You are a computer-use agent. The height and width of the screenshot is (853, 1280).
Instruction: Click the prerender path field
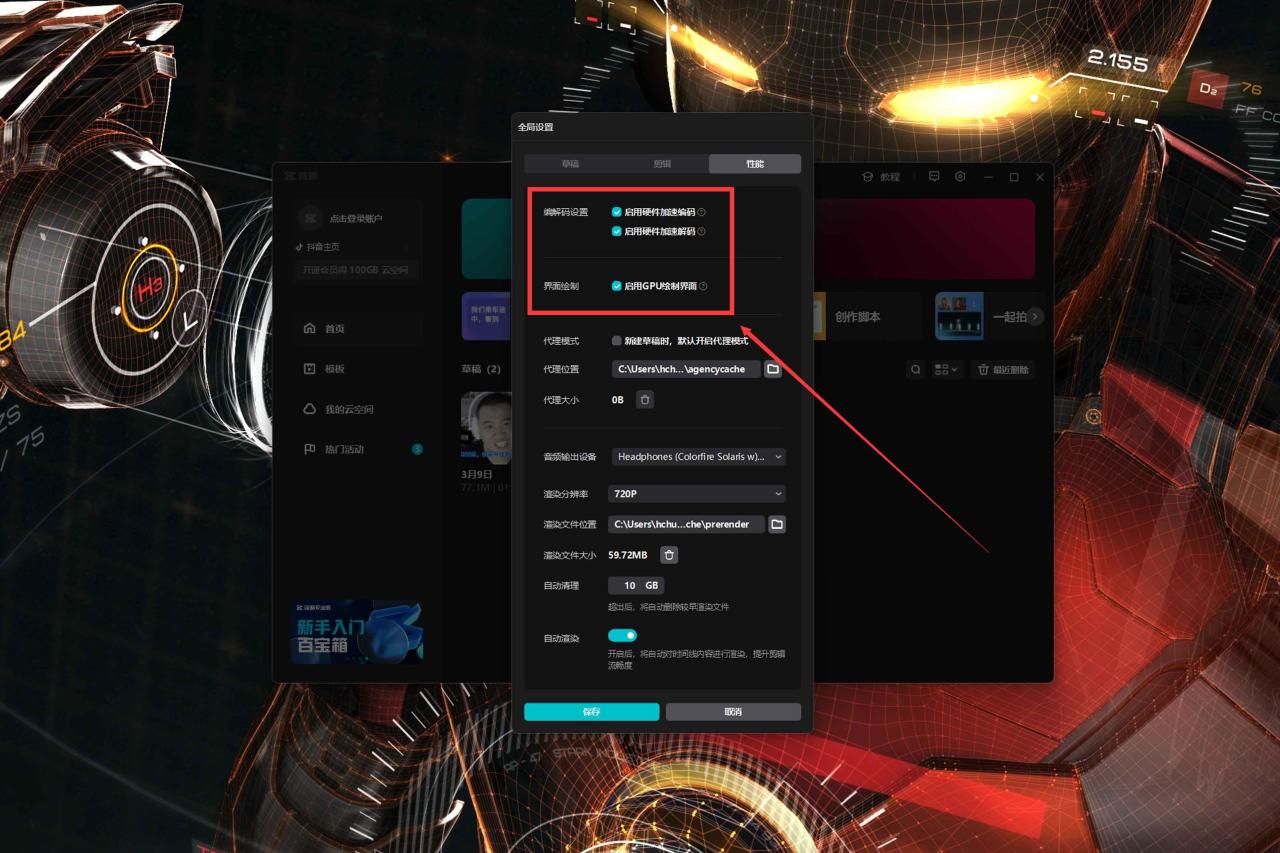(686, 524)
